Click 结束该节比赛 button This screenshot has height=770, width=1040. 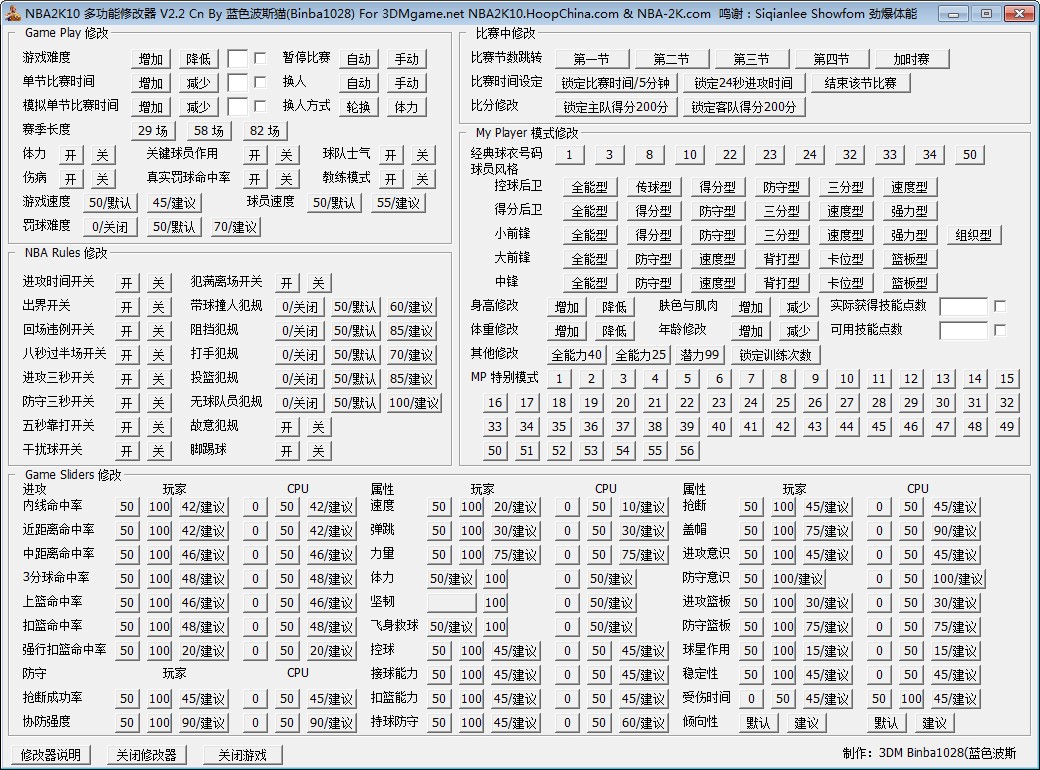(860, 83)
